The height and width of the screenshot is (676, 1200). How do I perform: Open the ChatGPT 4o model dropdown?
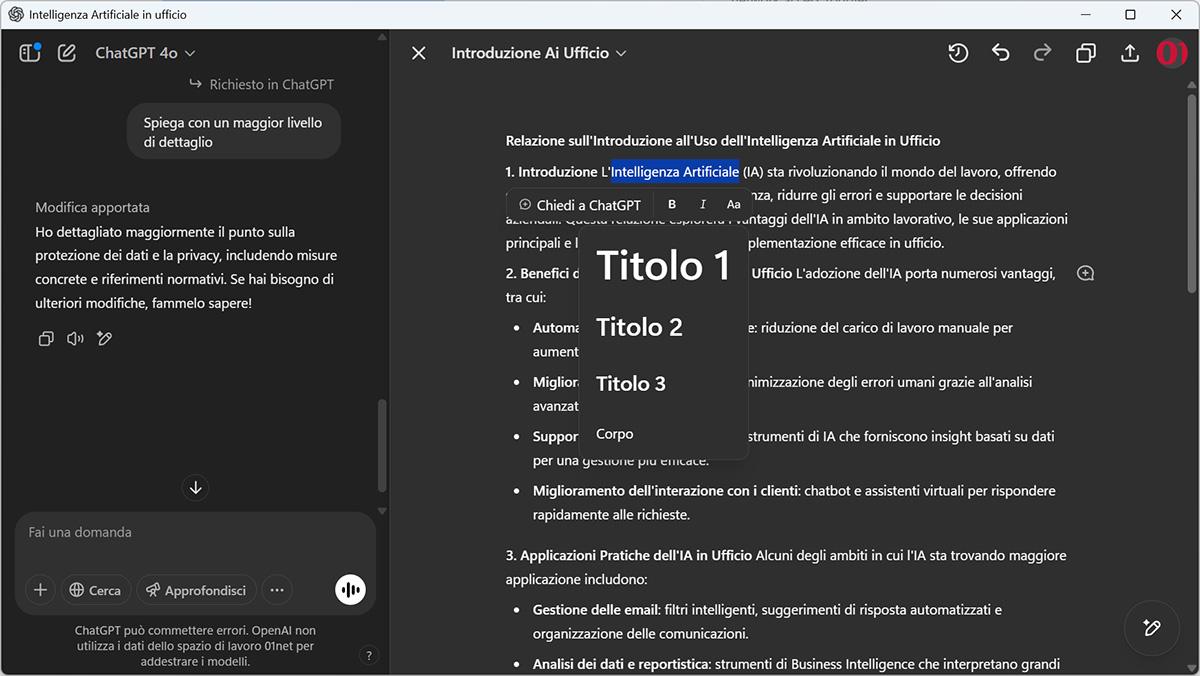click(145, 53)
